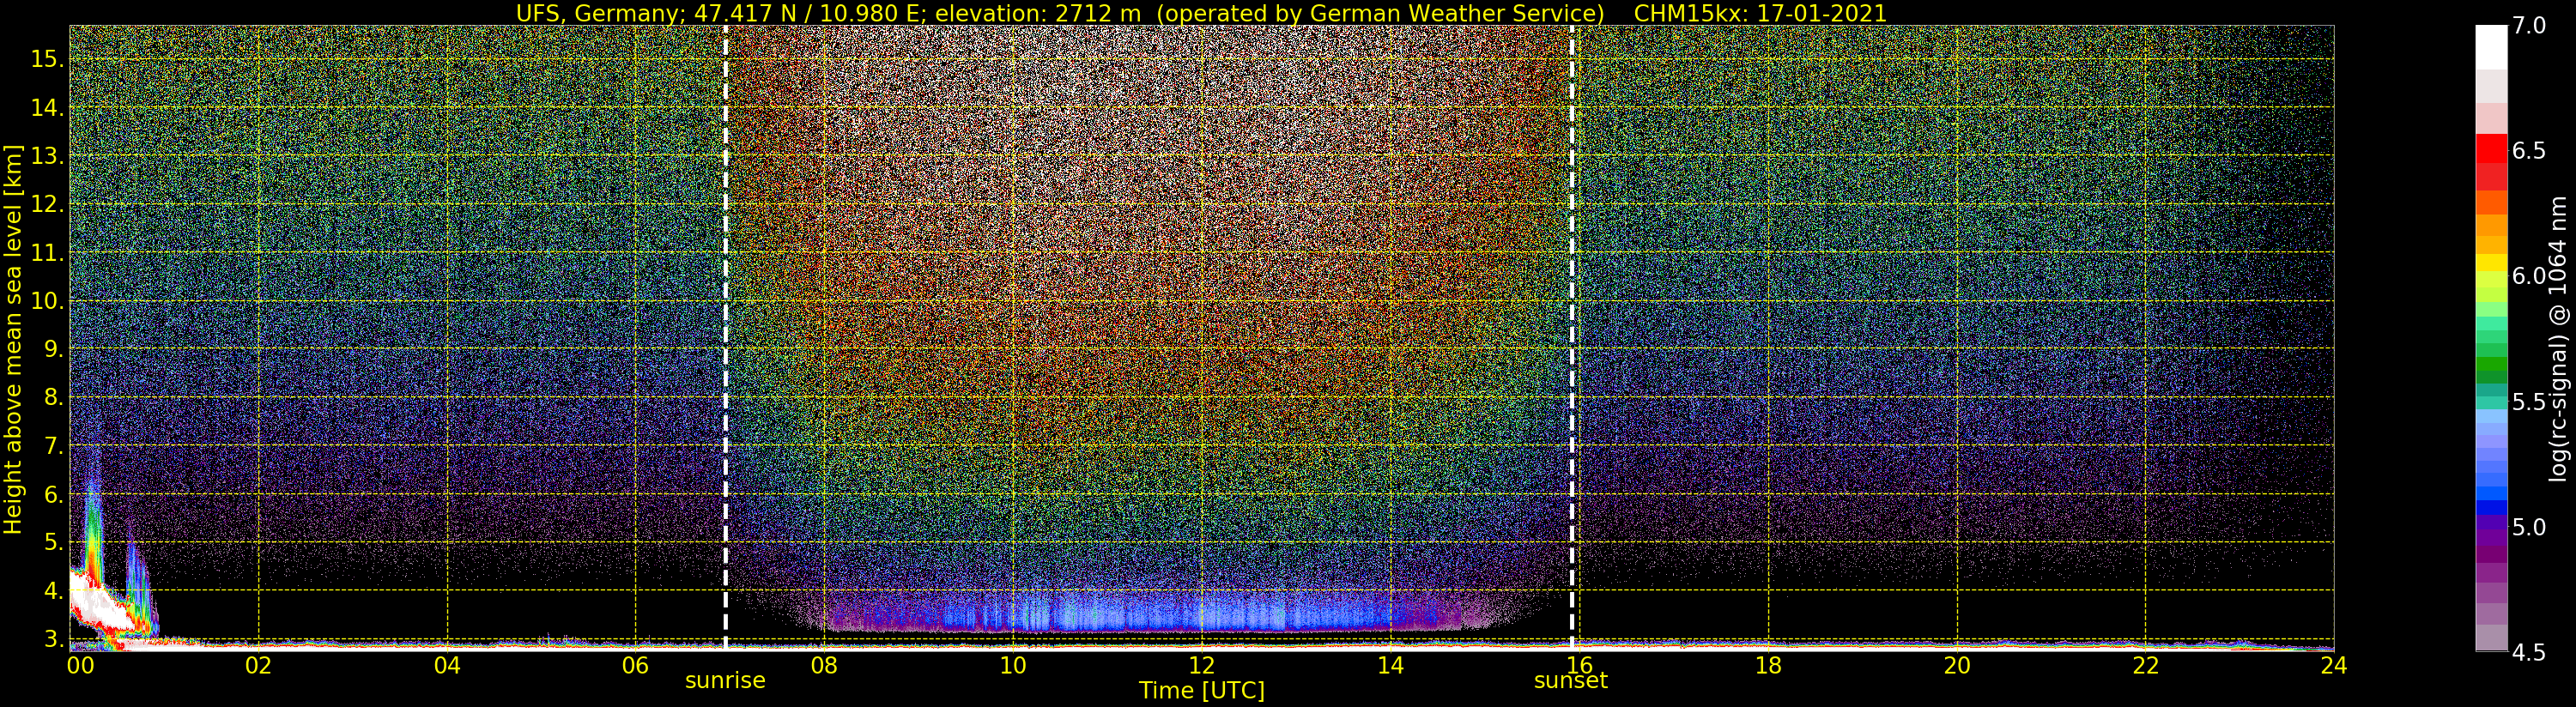Select the '10.' tick on the height axis
This screenshot has width=2576, height=707.
point(47,301)
